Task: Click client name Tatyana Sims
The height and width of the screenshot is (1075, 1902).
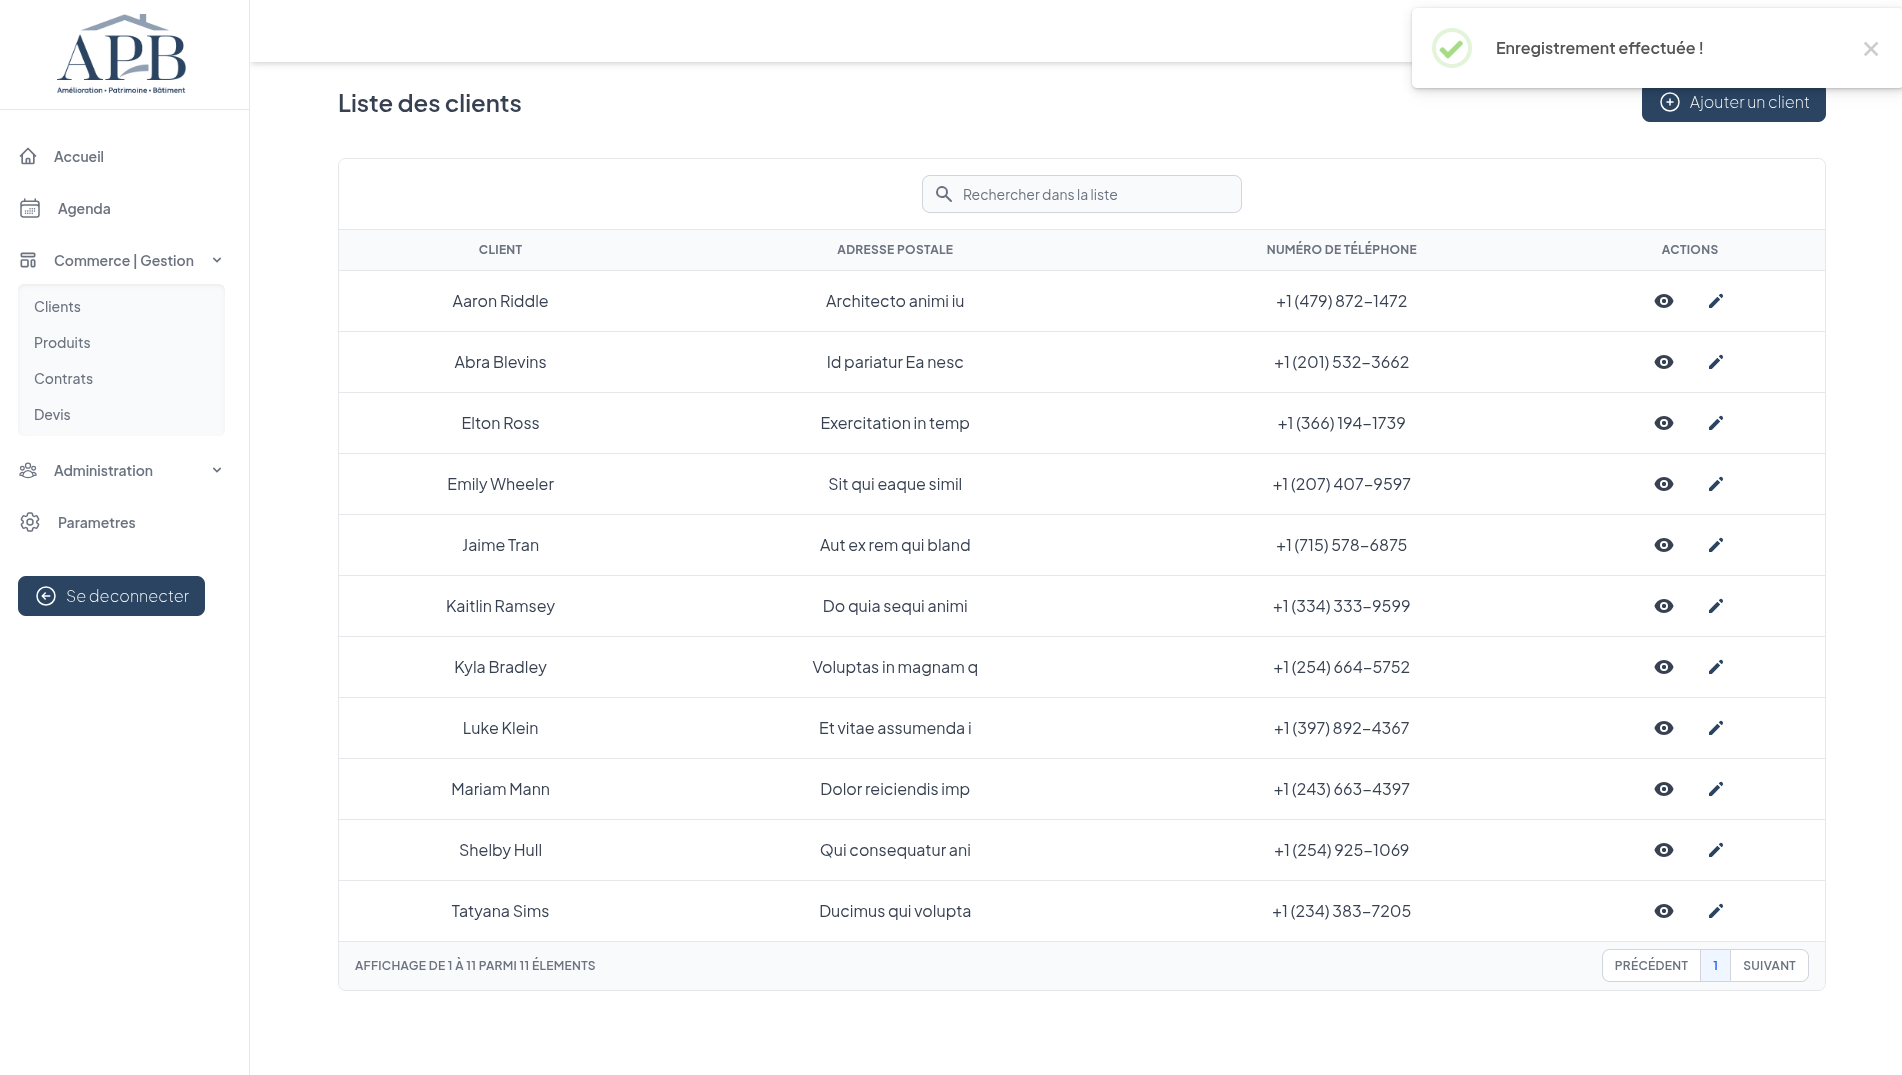Action: tap(500, 911)
